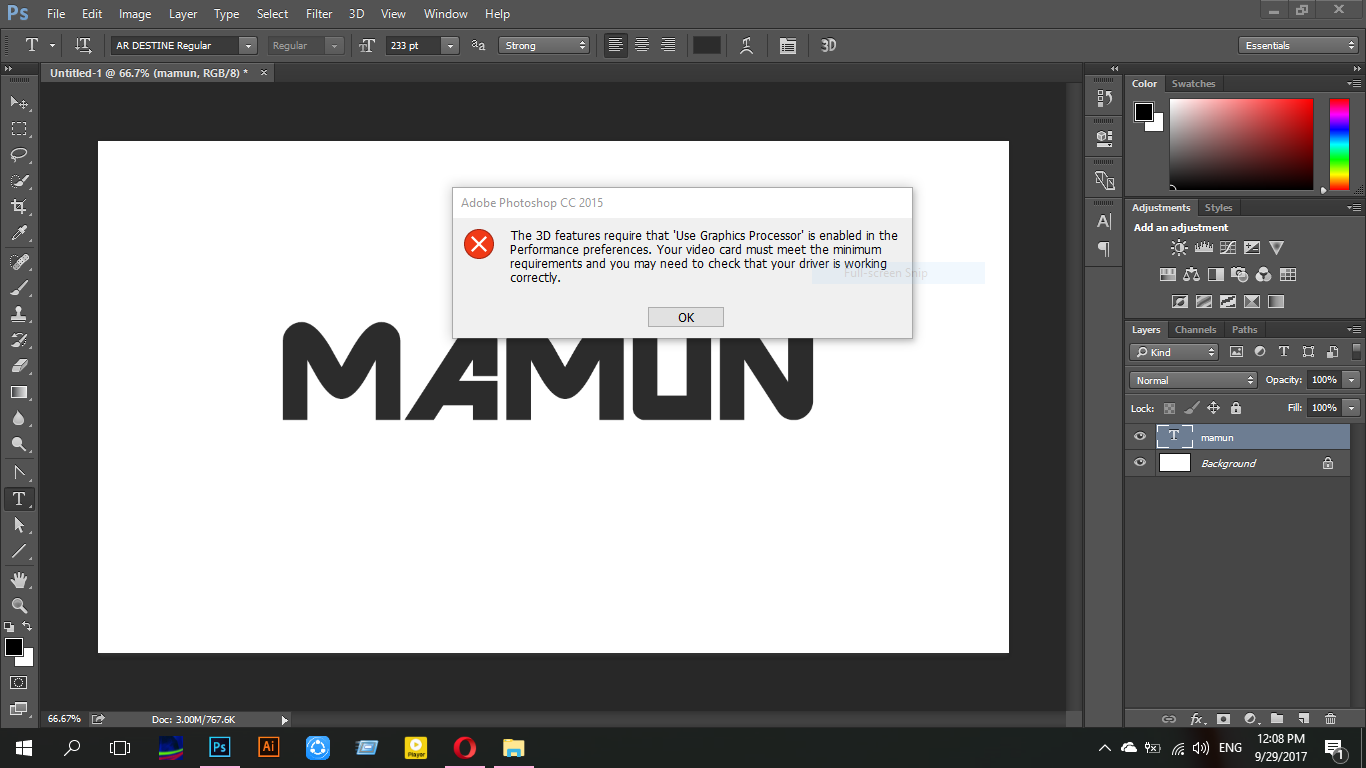This screenshot has width=1366, height=768.
Task: Open the Fill slider dropdown arrow
Action: (x=1352, y=408)
